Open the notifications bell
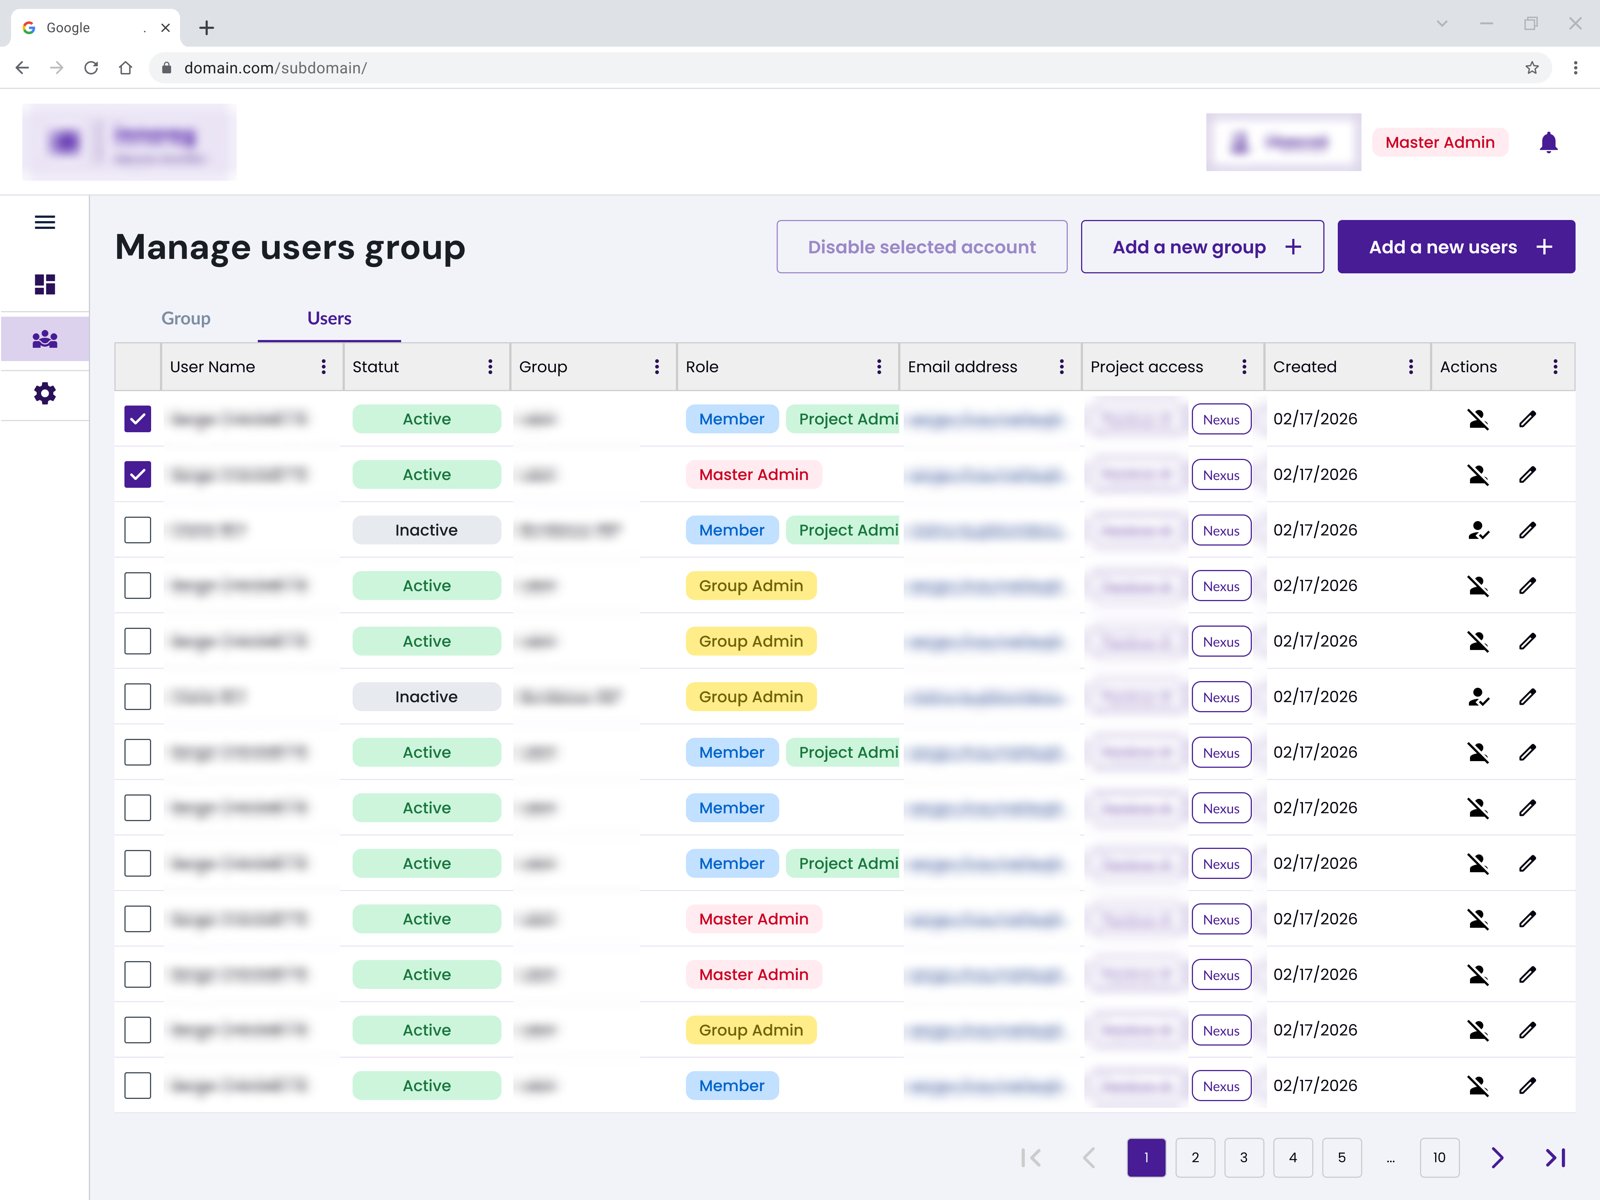Viewport: 1600px width, 1200px height. click(1548, 143)
